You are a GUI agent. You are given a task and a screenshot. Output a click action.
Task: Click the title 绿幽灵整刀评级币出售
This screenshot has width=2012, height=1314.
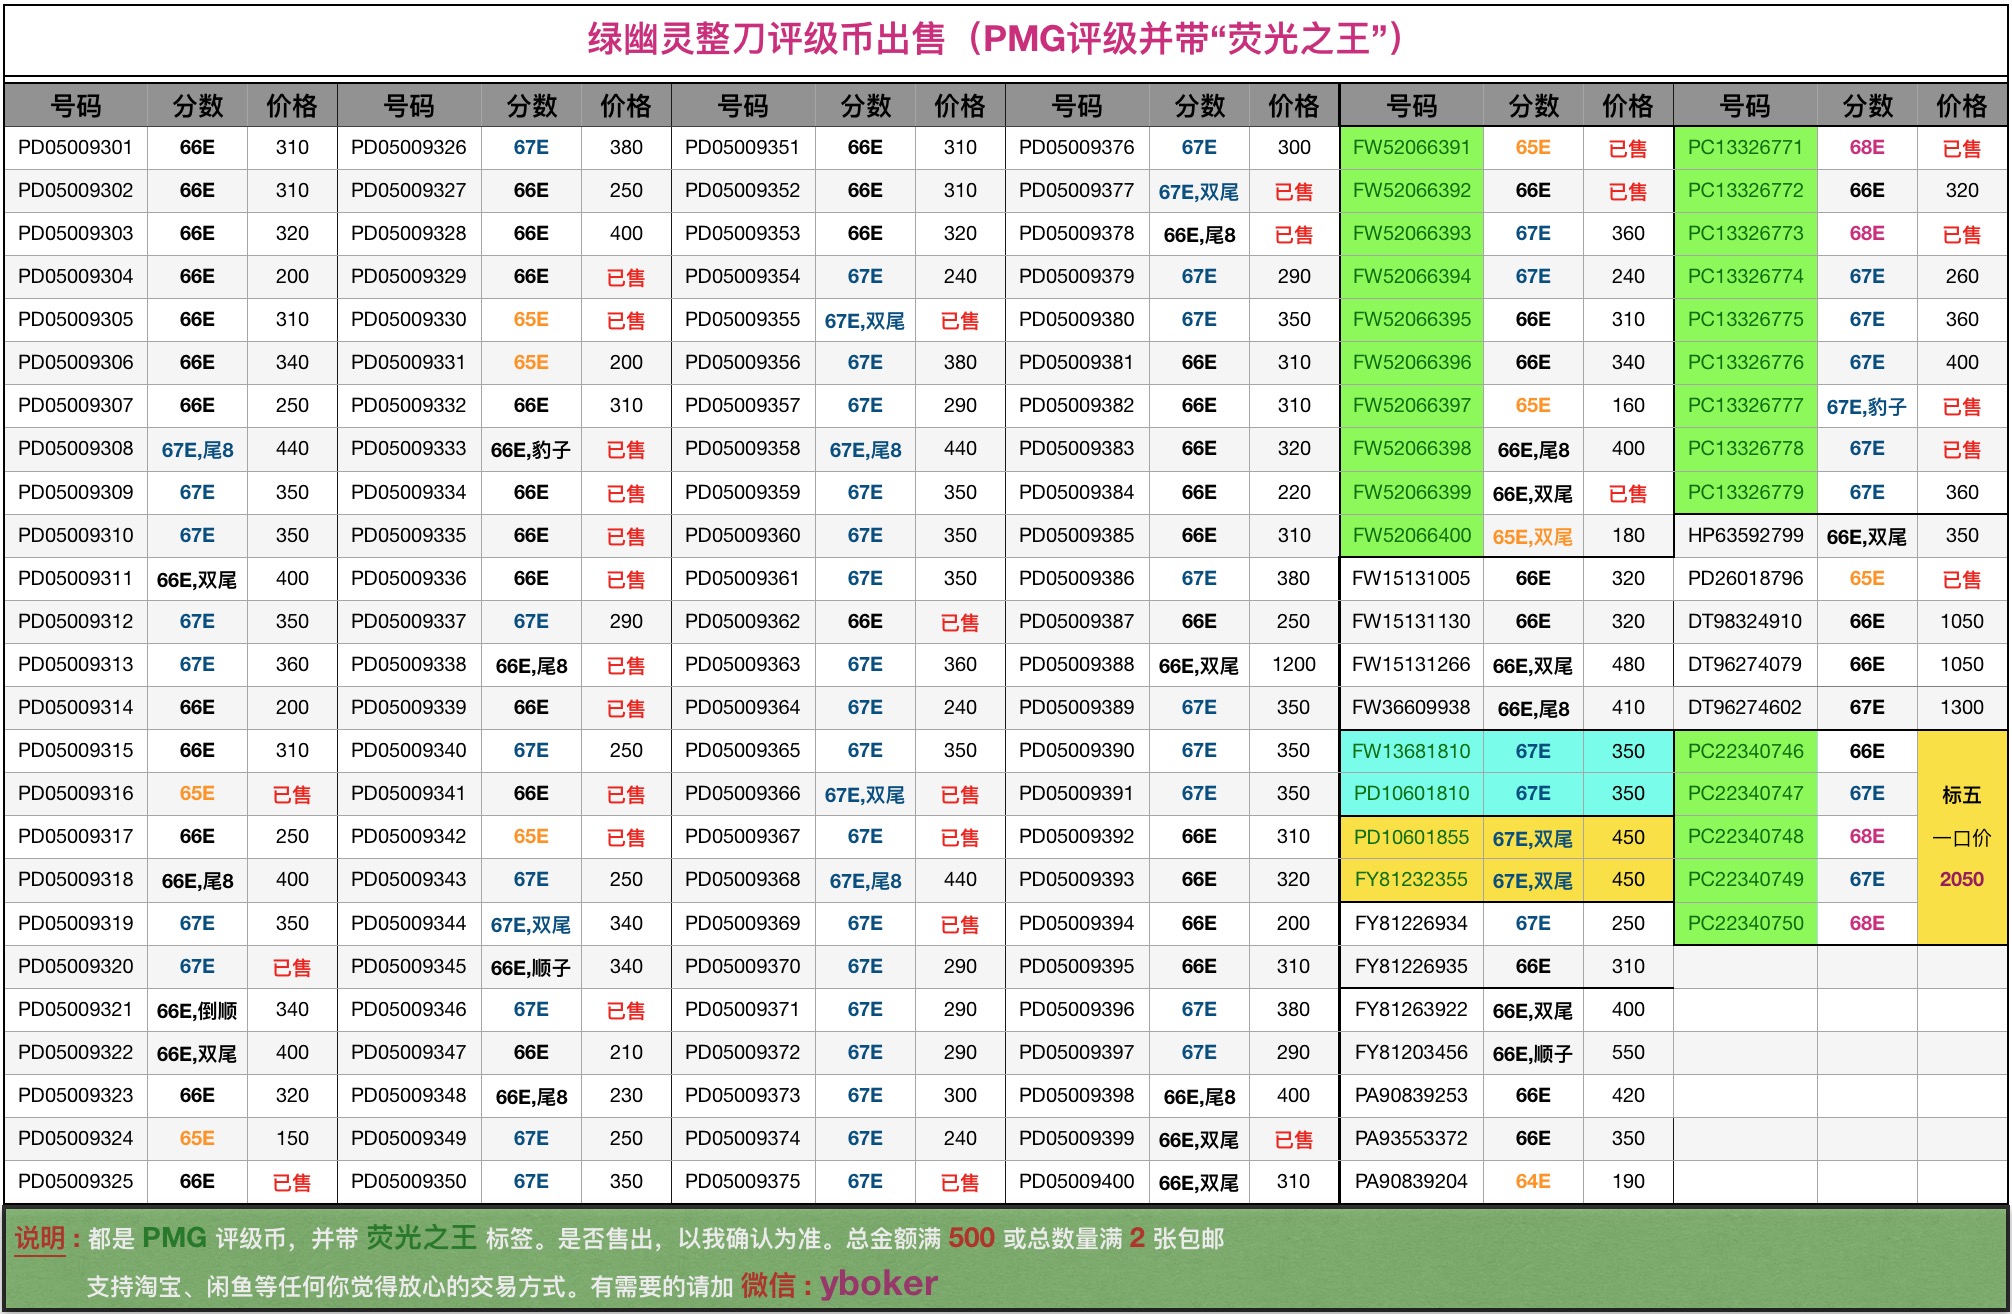(766, 39)
